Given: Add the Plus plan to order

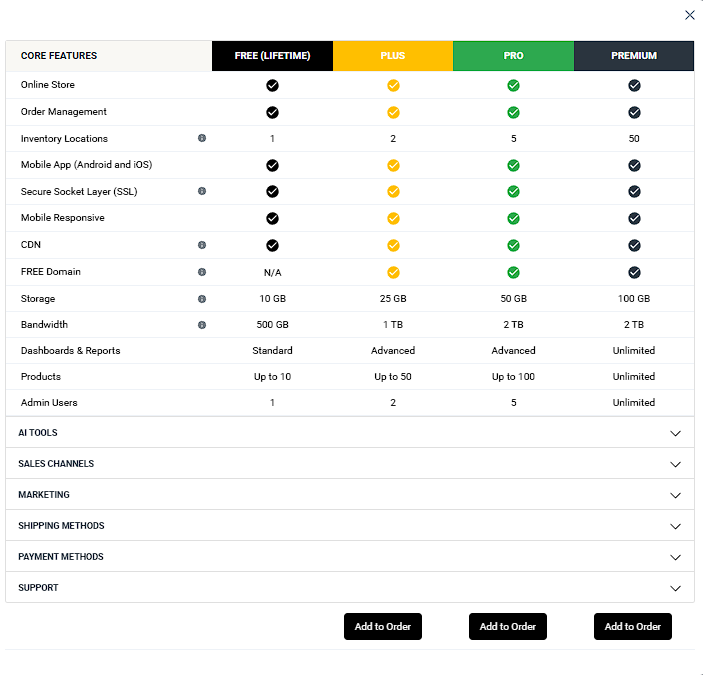Looking at the screenshot, I should [383, 627].
